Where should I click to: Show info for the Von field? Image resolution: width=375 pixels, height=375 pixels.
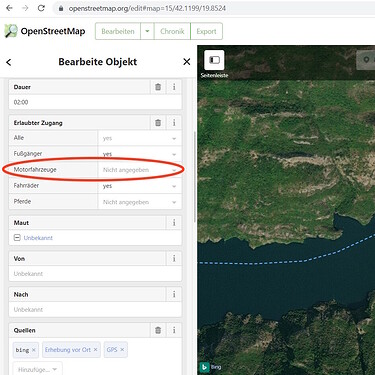click(x=174, y=258)
